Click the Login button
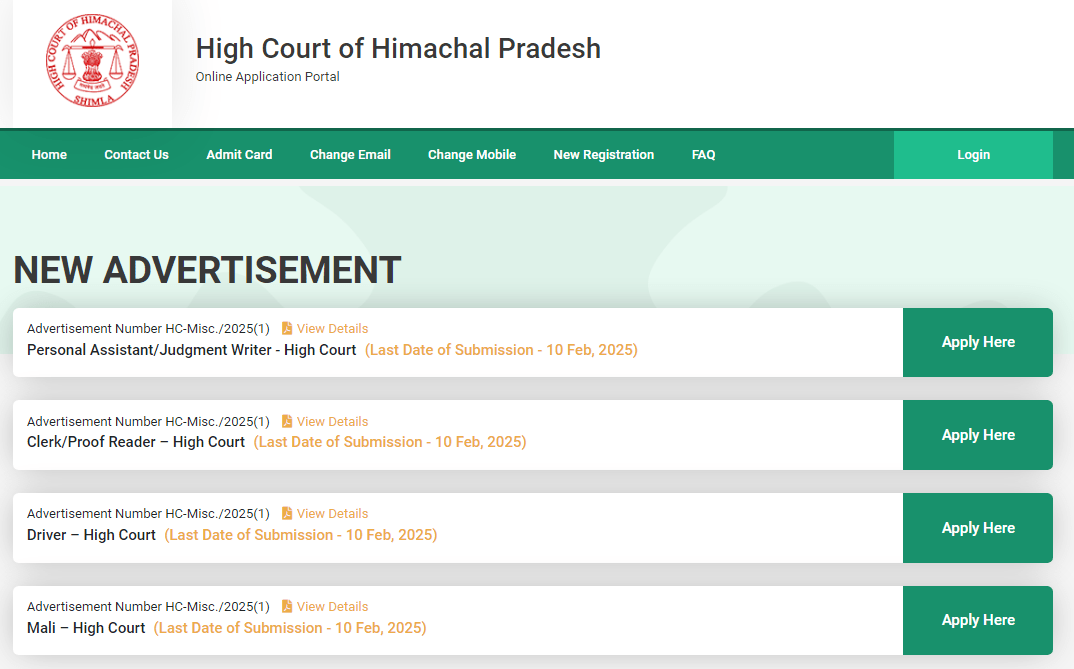 (973, 155)
